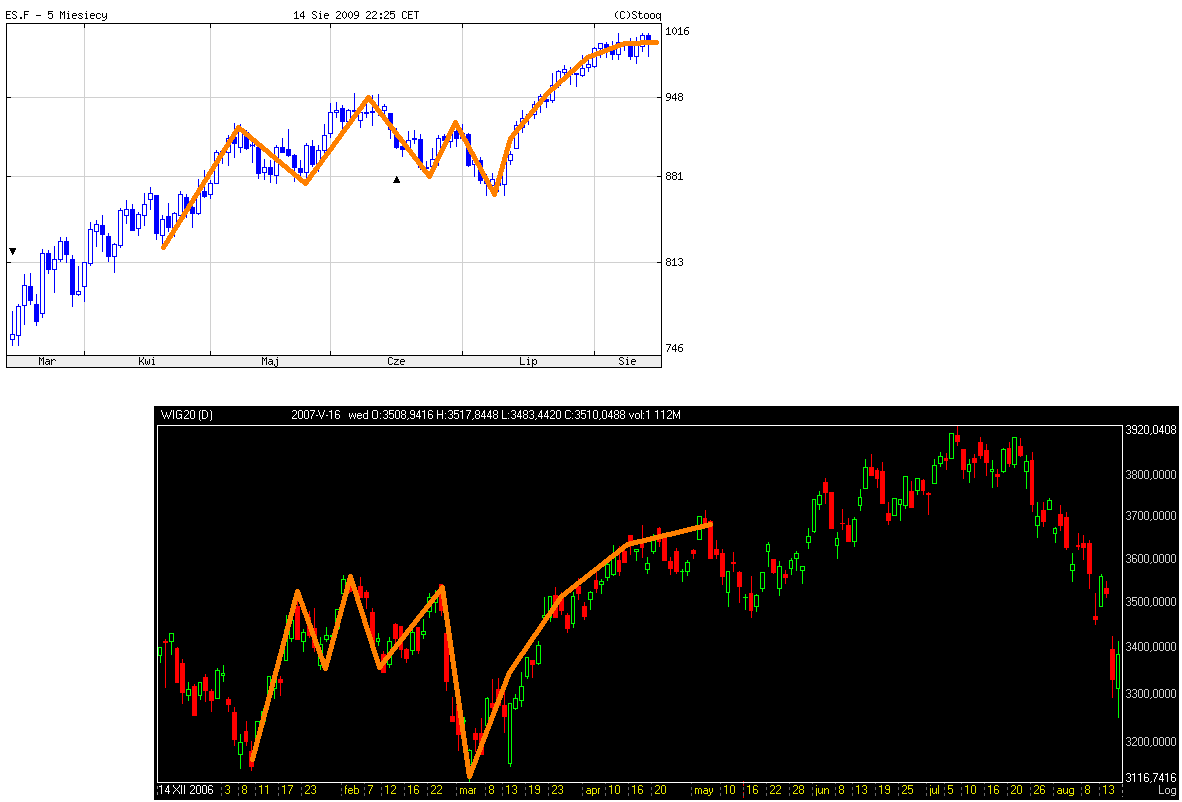The height and width of the screenshot is (802, 1182).
Task: Select the Sie month label
Action: [x=627, y=361]
